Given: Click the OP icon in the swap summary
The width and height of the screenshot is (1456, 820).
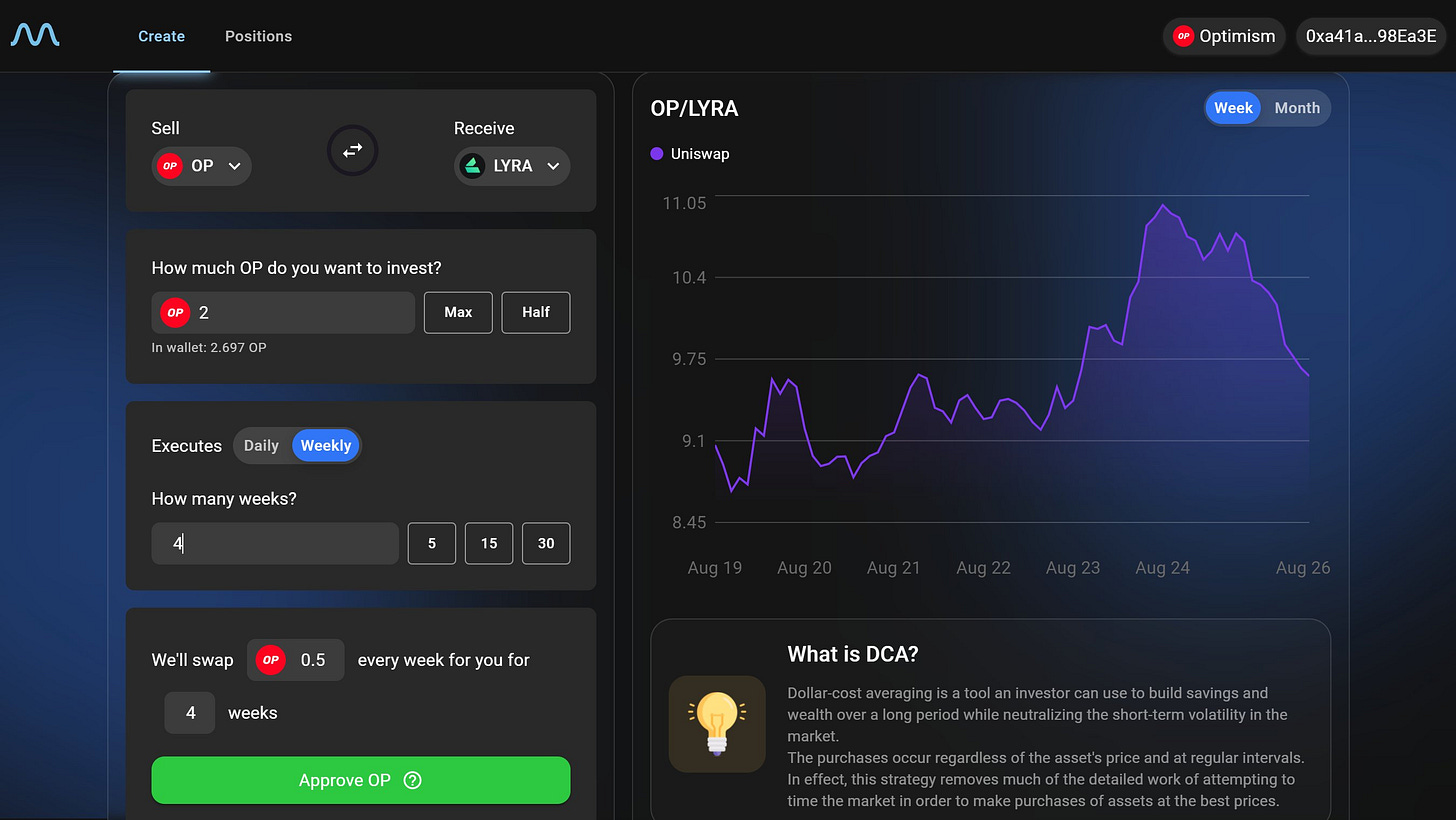Looking at the screenshot, I should [270, 660].
